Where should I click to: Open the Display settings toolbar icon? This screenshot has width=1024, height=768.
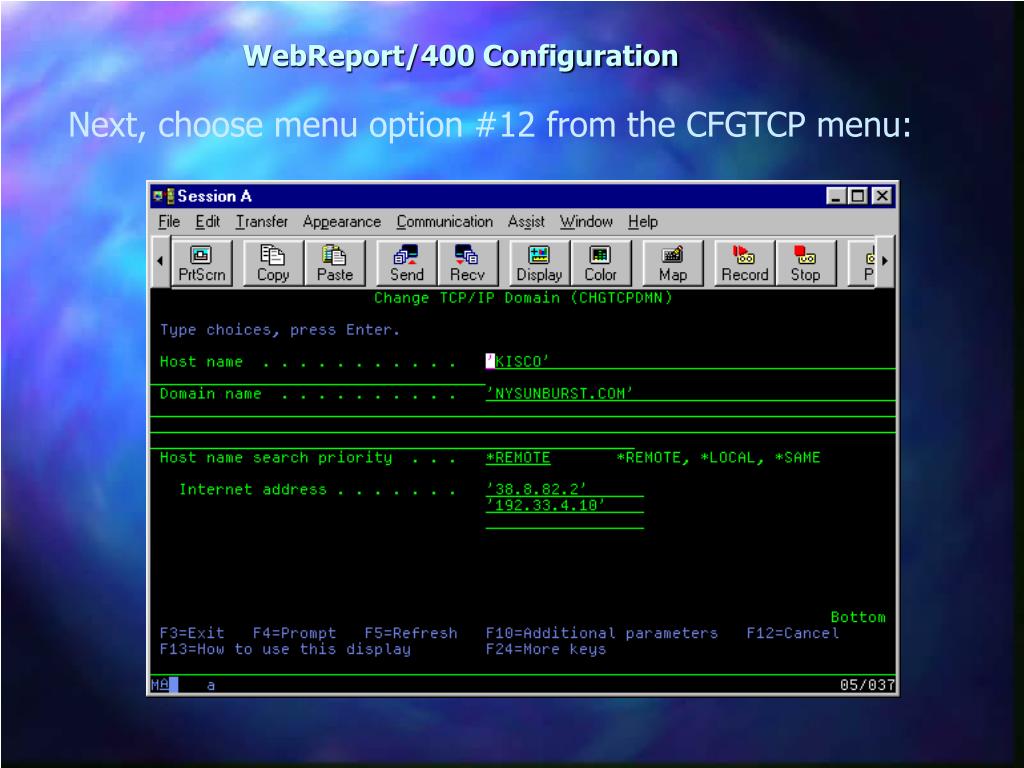click(539, 263)
